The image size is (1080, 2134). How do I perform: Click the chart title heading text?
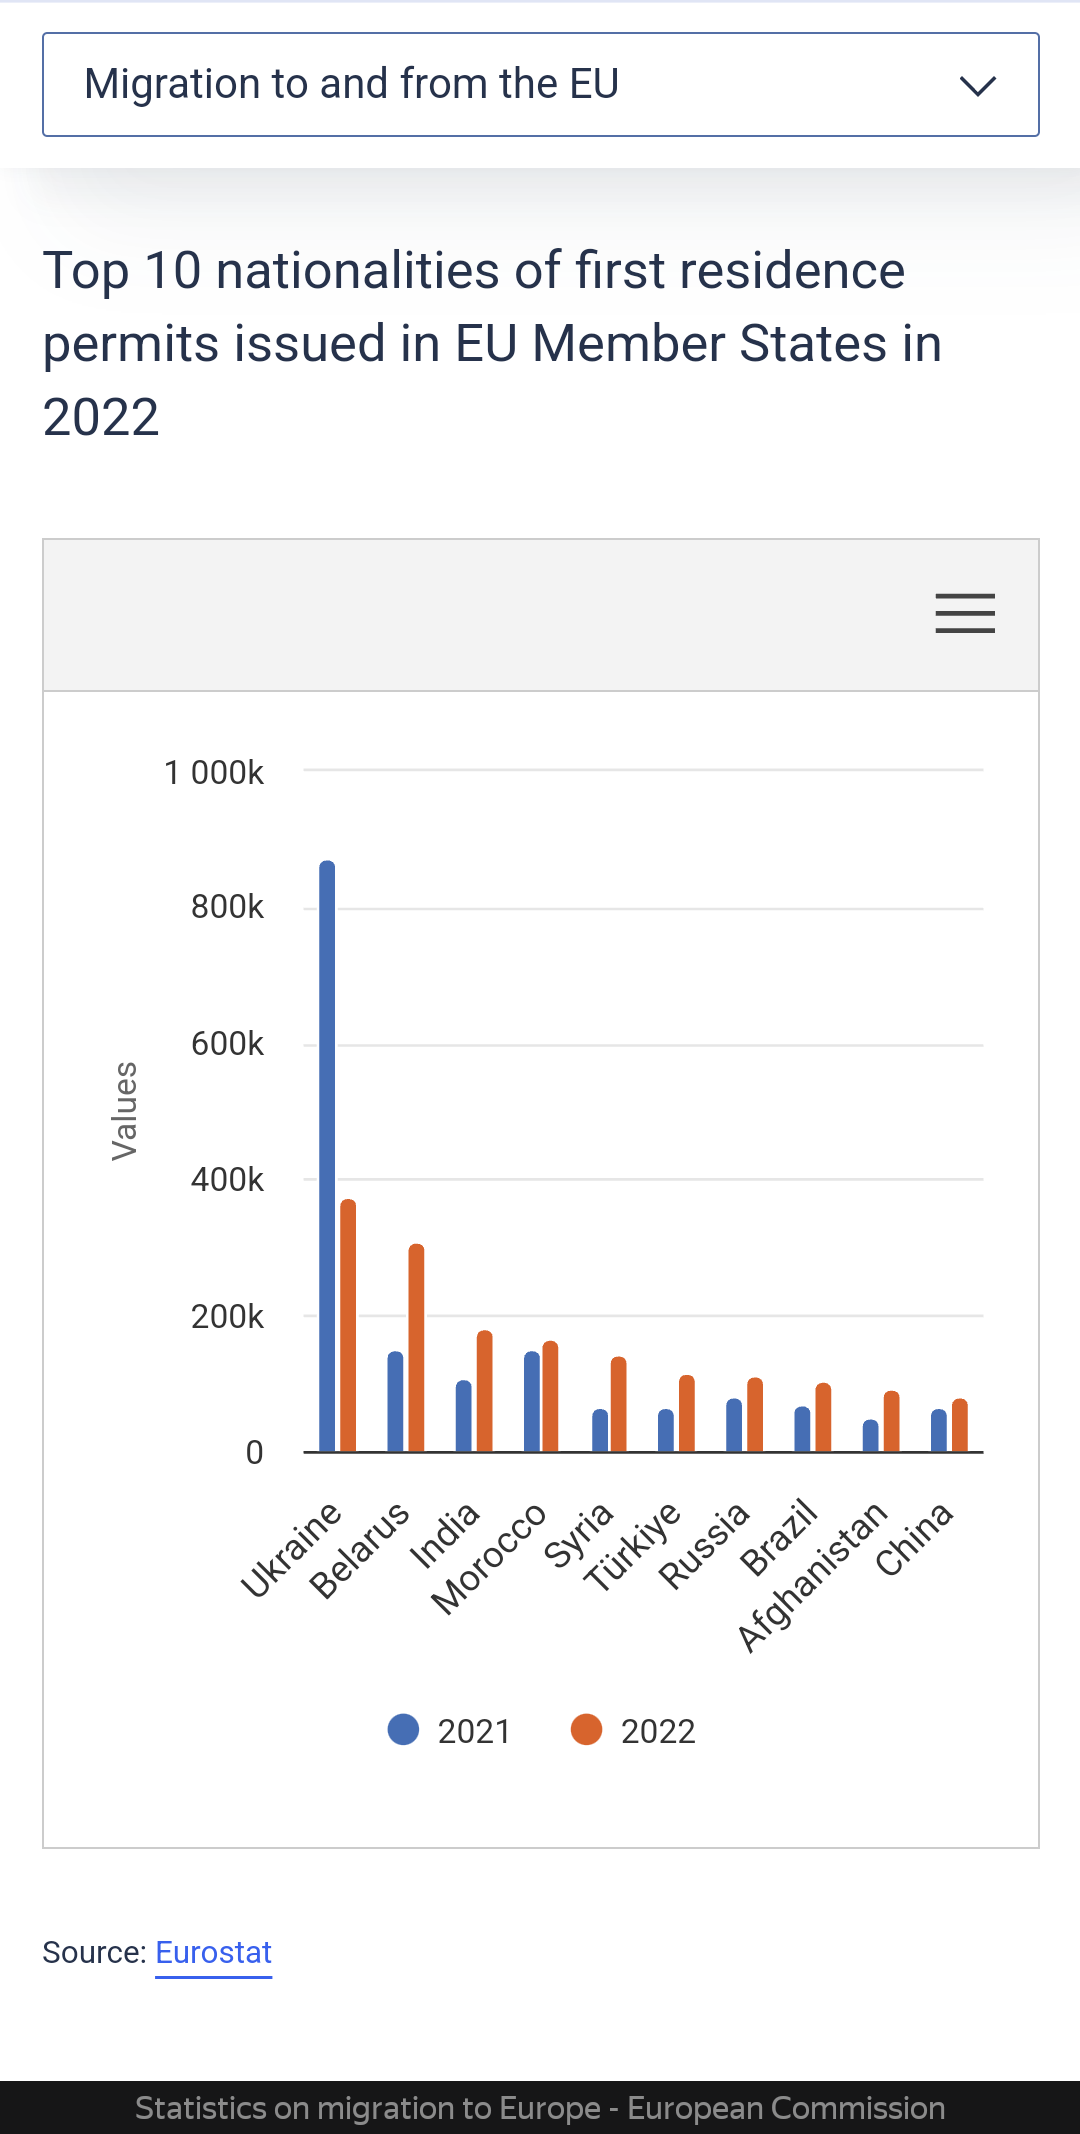click(492, 343)
